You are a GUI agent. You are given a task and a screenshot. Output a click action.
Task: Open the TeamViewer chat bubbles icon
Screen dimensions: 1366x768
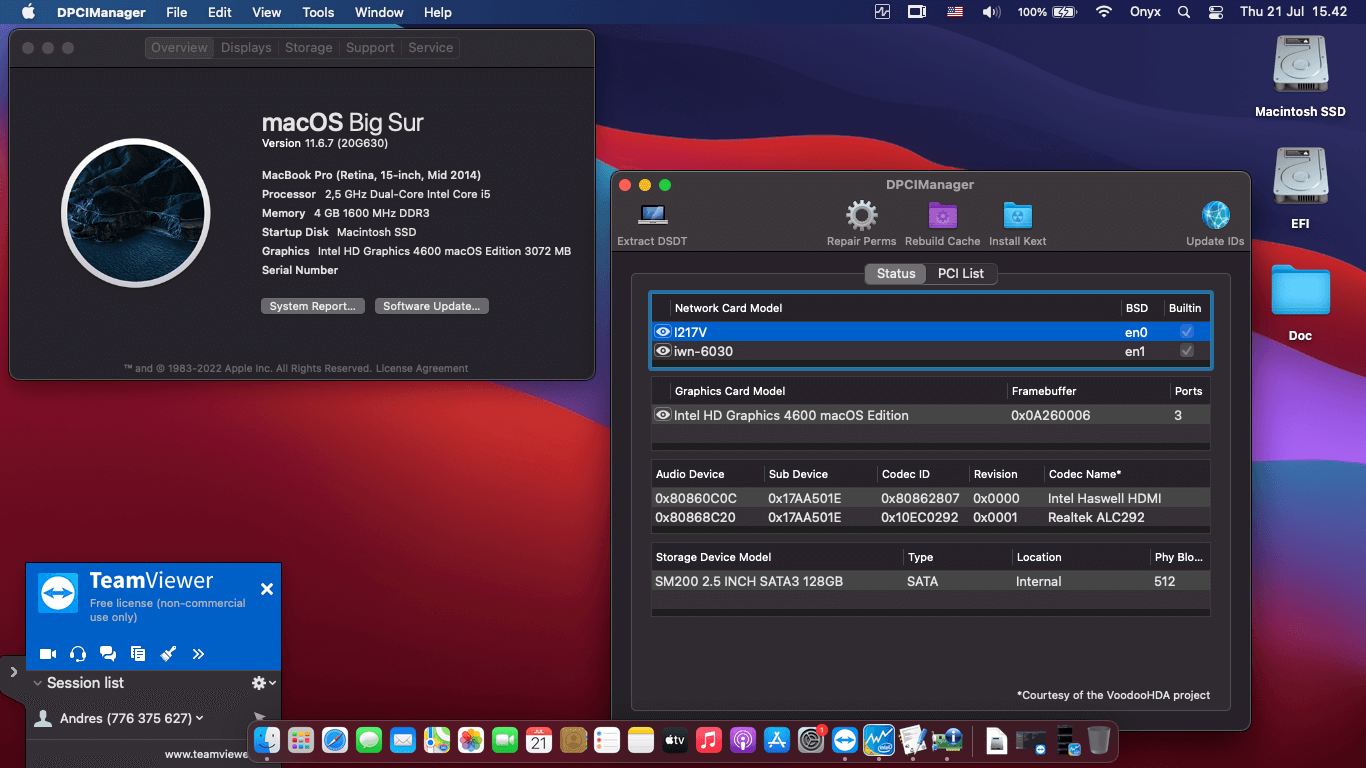pos(108,654)
